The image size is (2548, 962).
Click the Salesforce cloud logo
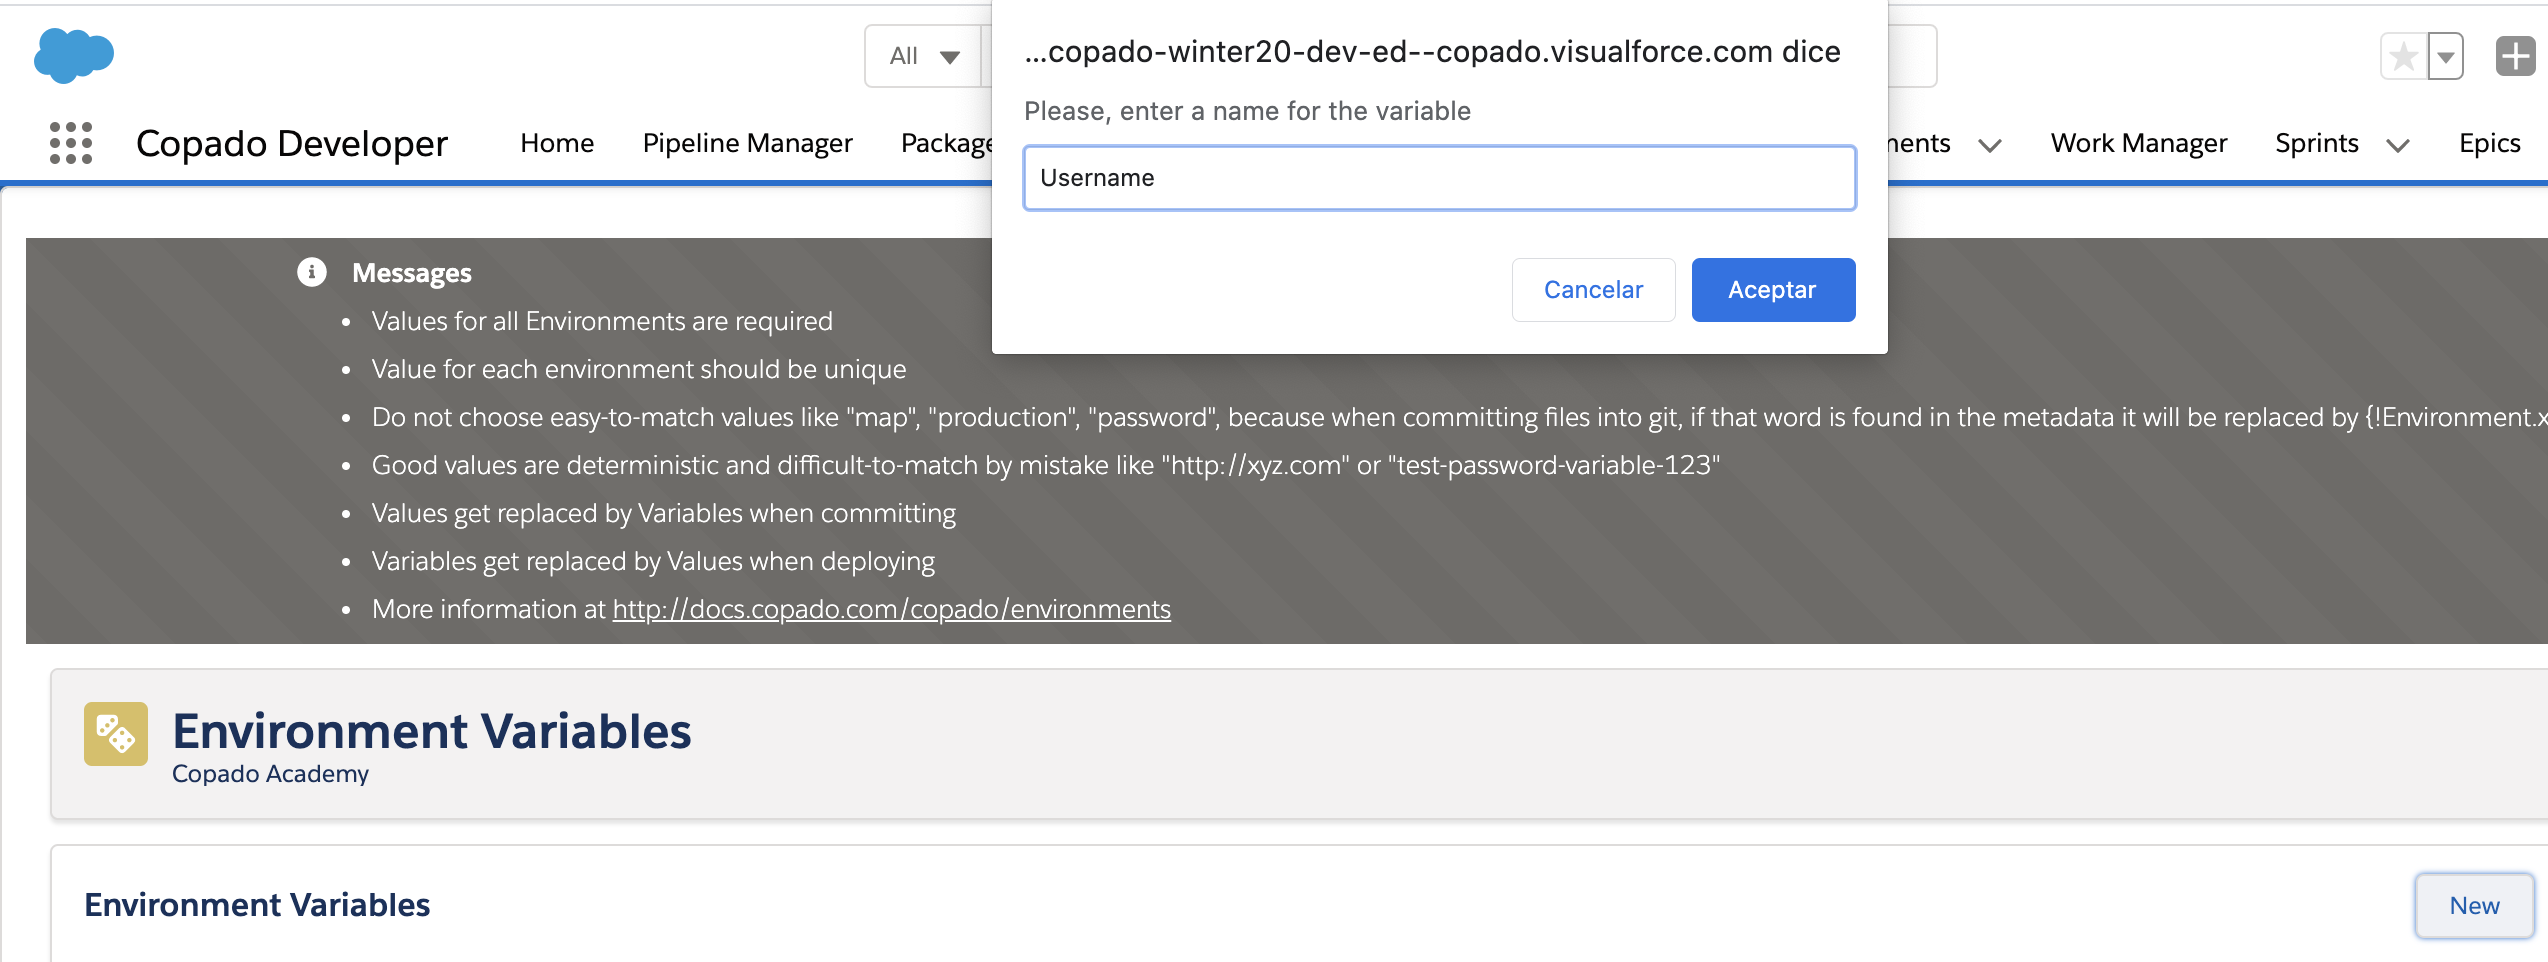coord(74,55)
